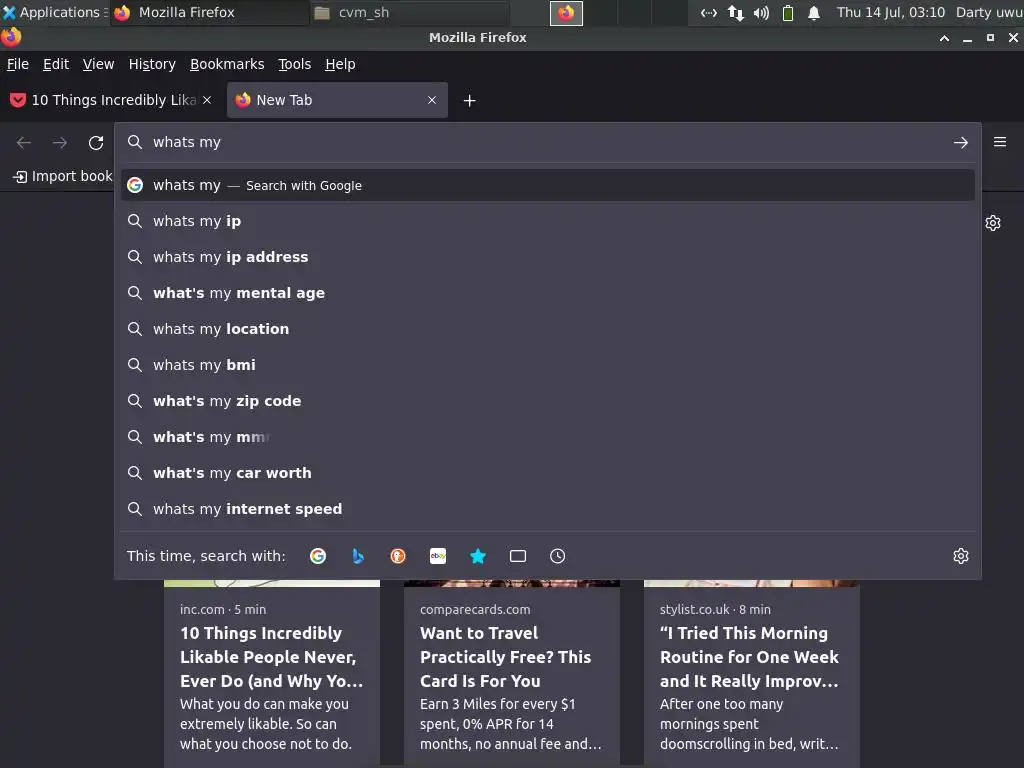Open comparecards.com travel card article

511,673
